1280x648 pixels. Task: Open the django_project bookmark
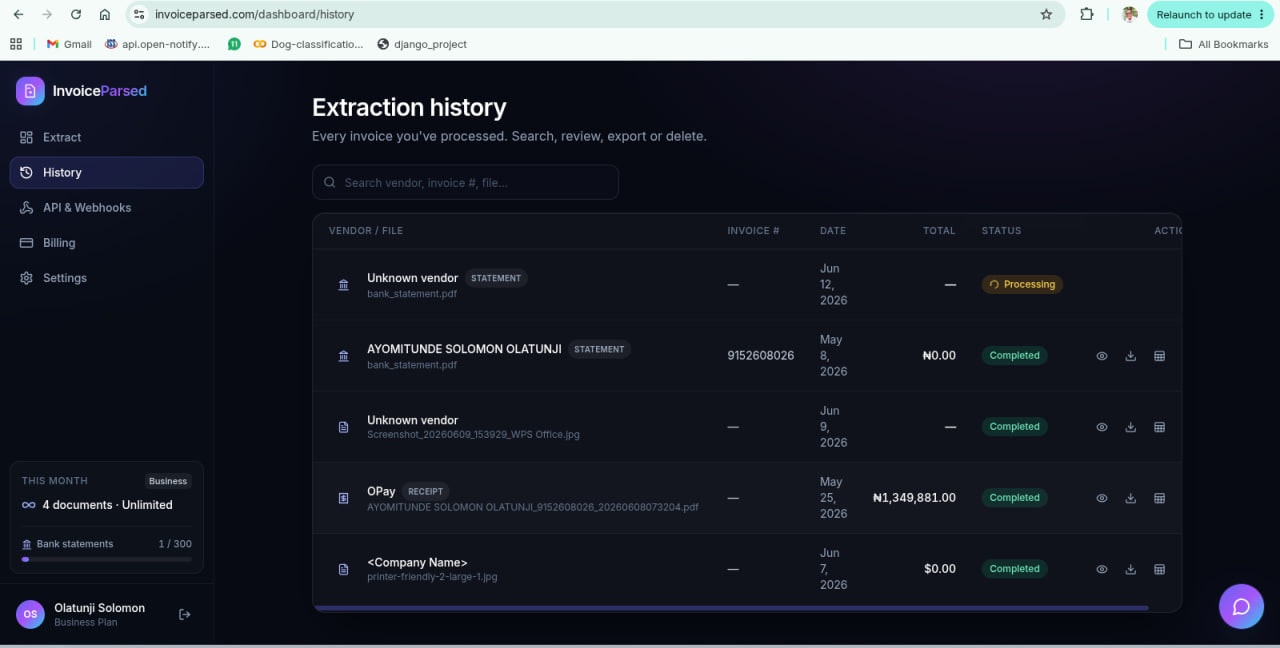pos(422,44)
